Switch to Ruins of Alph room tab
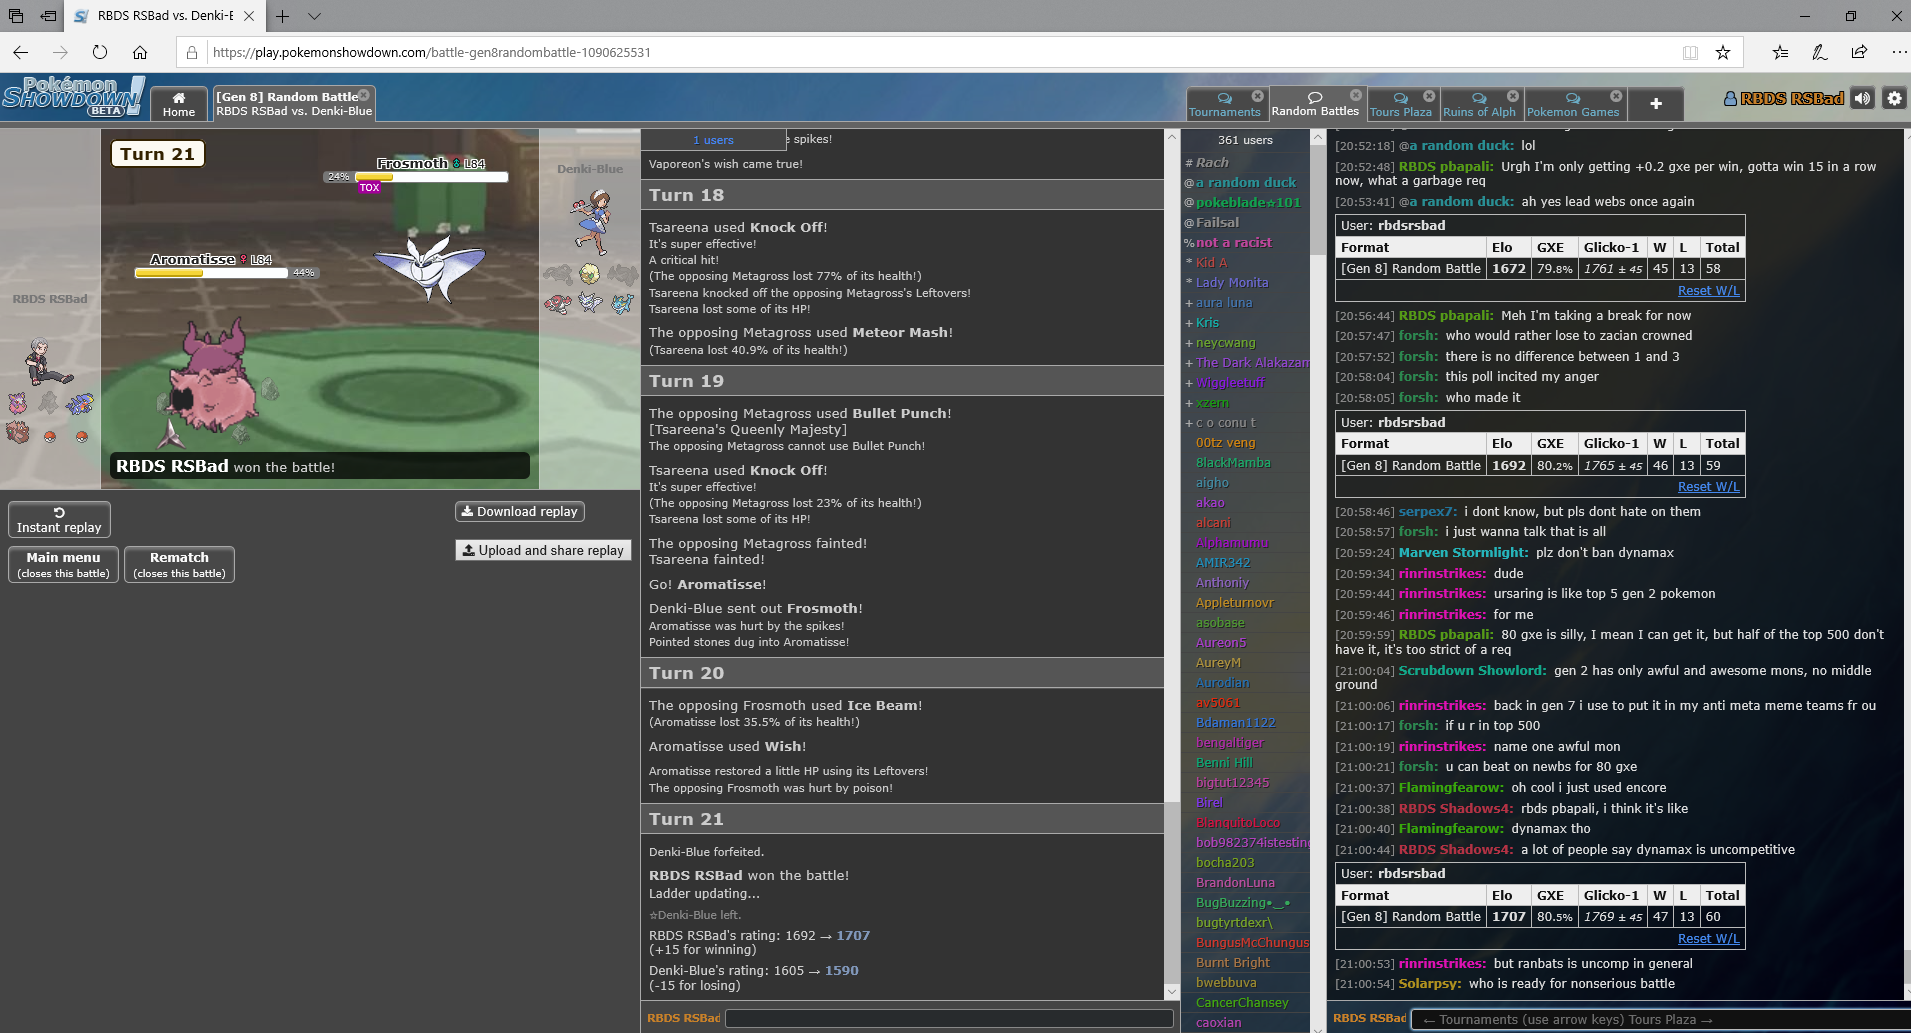Screen dimensions: 1911x1033 [1480, 104]
